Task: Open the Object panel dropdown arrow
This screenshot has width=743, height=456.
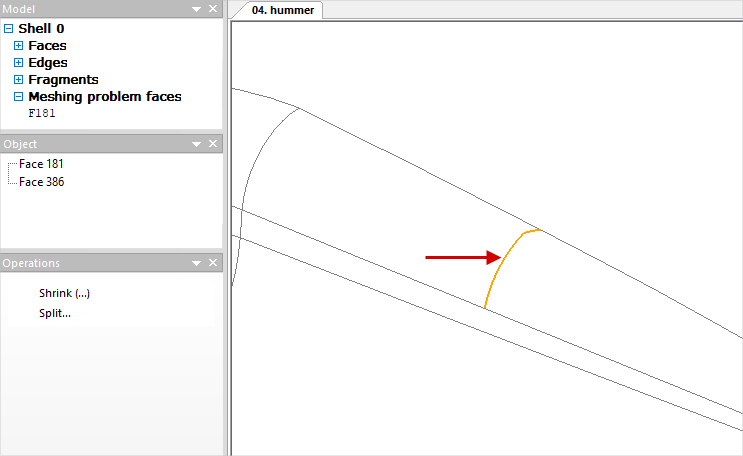Action: pos(197,144)
